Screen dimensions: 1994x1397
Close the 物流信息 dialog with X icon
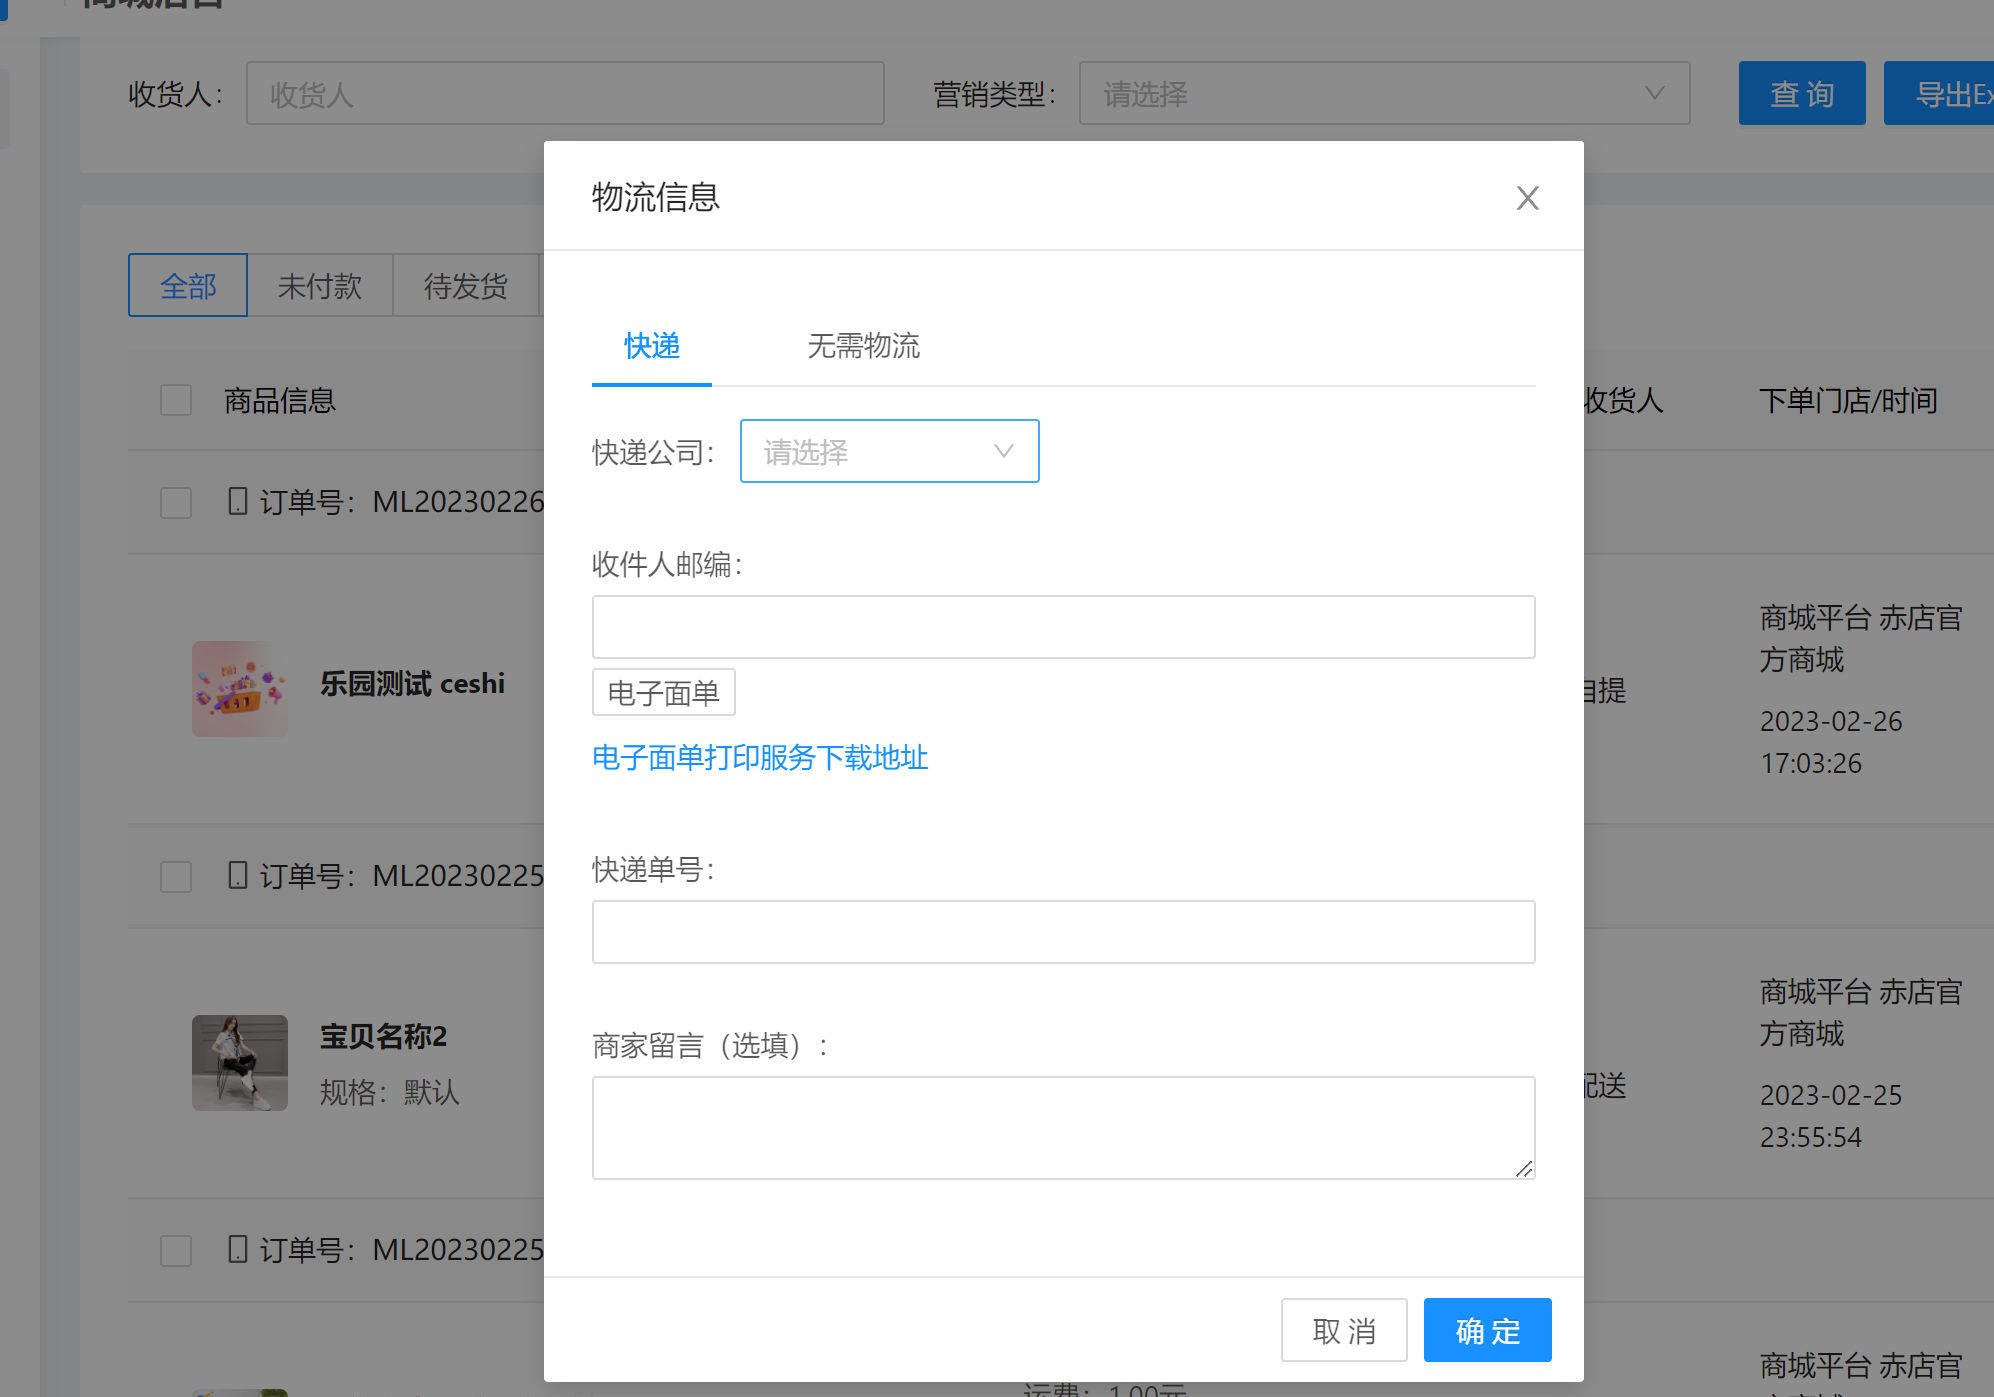(1527, 198)
